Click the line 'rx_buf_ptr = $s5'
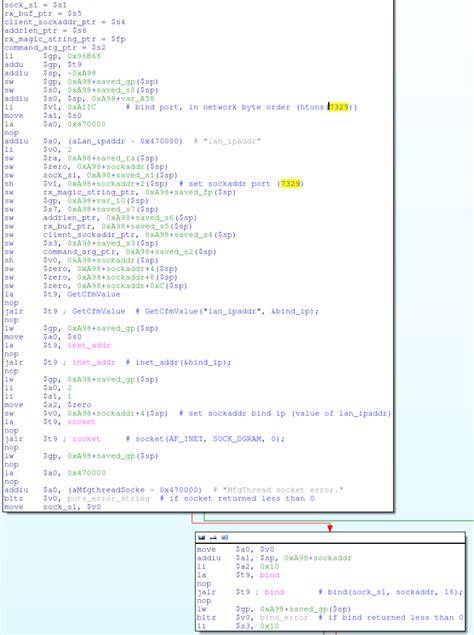The height and width of the screenshot is (635, 474). pos(43,13)
